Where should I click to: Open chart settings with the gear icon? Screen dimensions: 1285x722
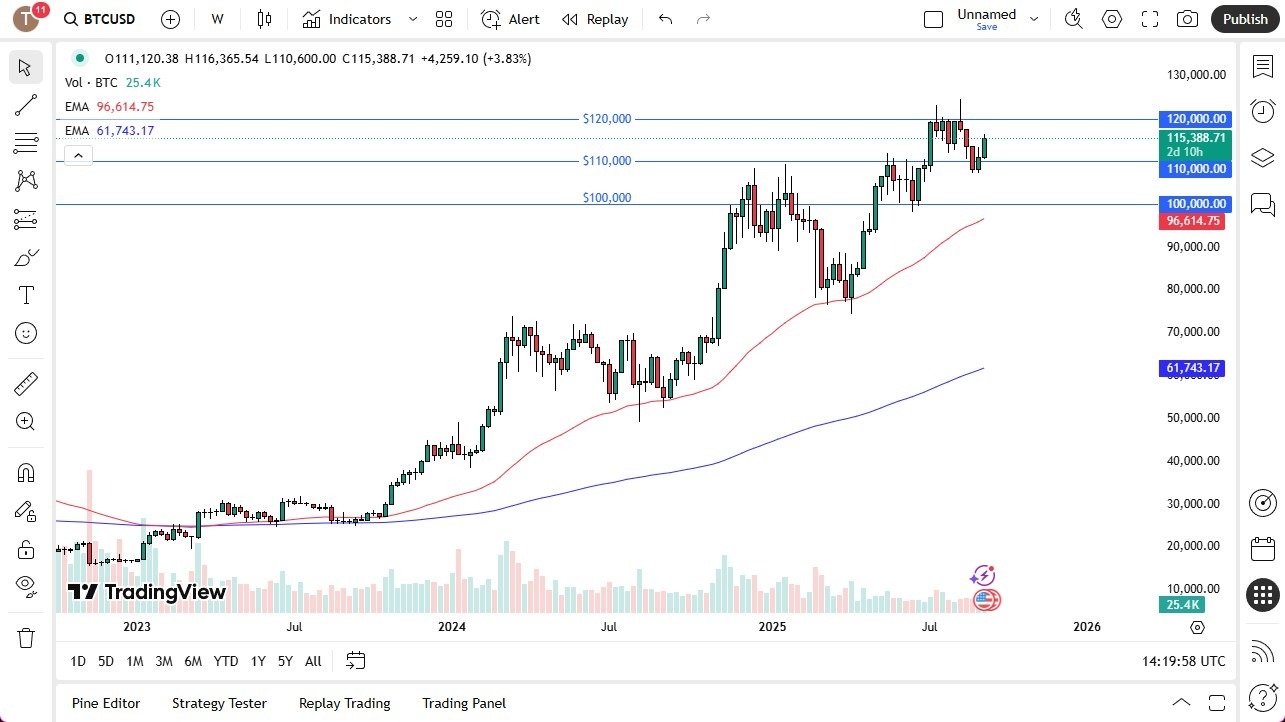click(x=1111, y=18)
